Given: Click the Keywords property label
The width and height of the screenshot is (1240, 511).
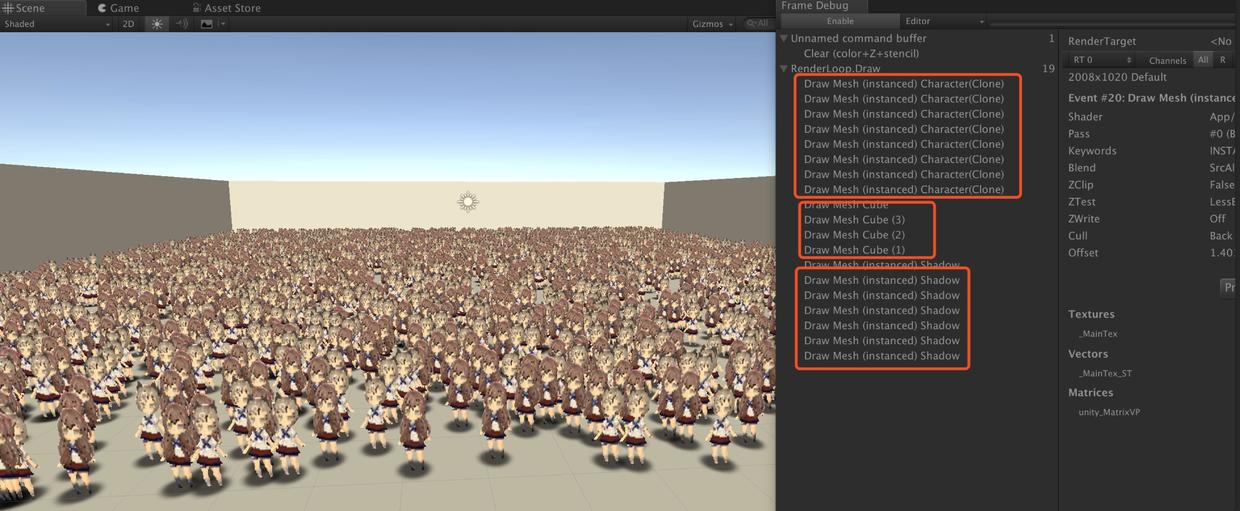Looking at the screenshot, I should pos(1092,151).
